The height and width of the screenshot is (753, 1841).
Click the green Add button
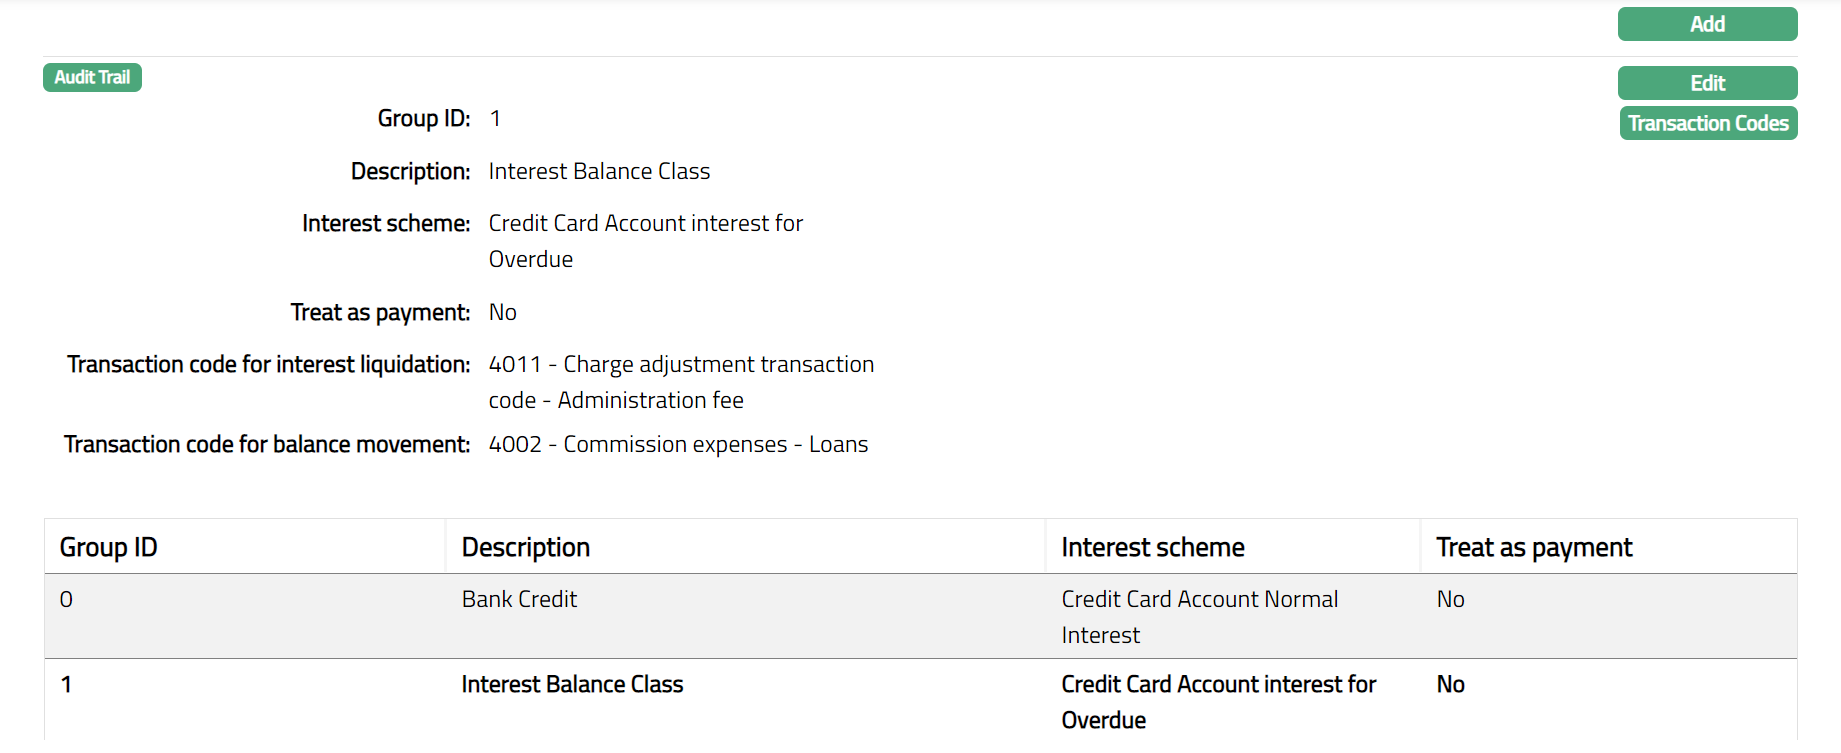(x=1707, y=24)
